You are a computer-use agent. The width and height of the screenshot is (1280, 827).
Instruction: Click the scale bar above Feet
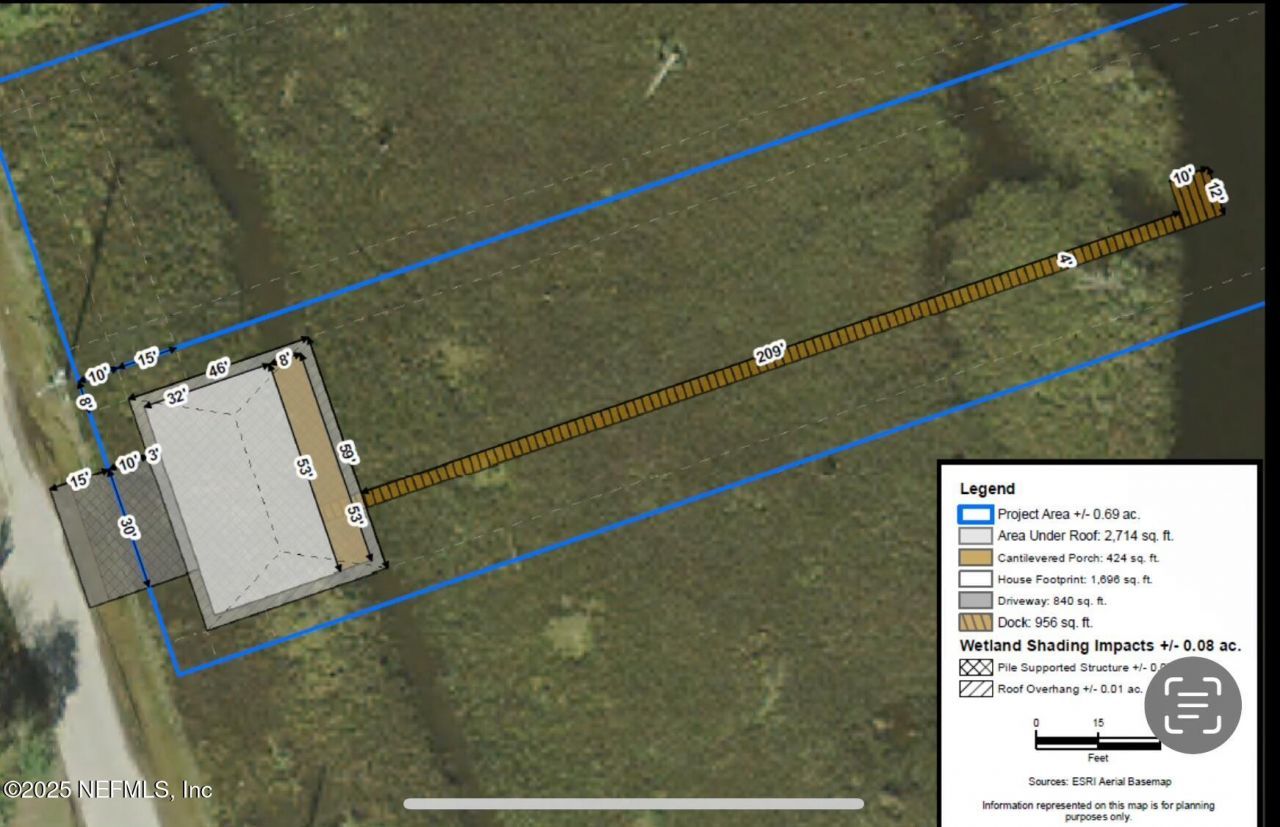(1097, 741)
